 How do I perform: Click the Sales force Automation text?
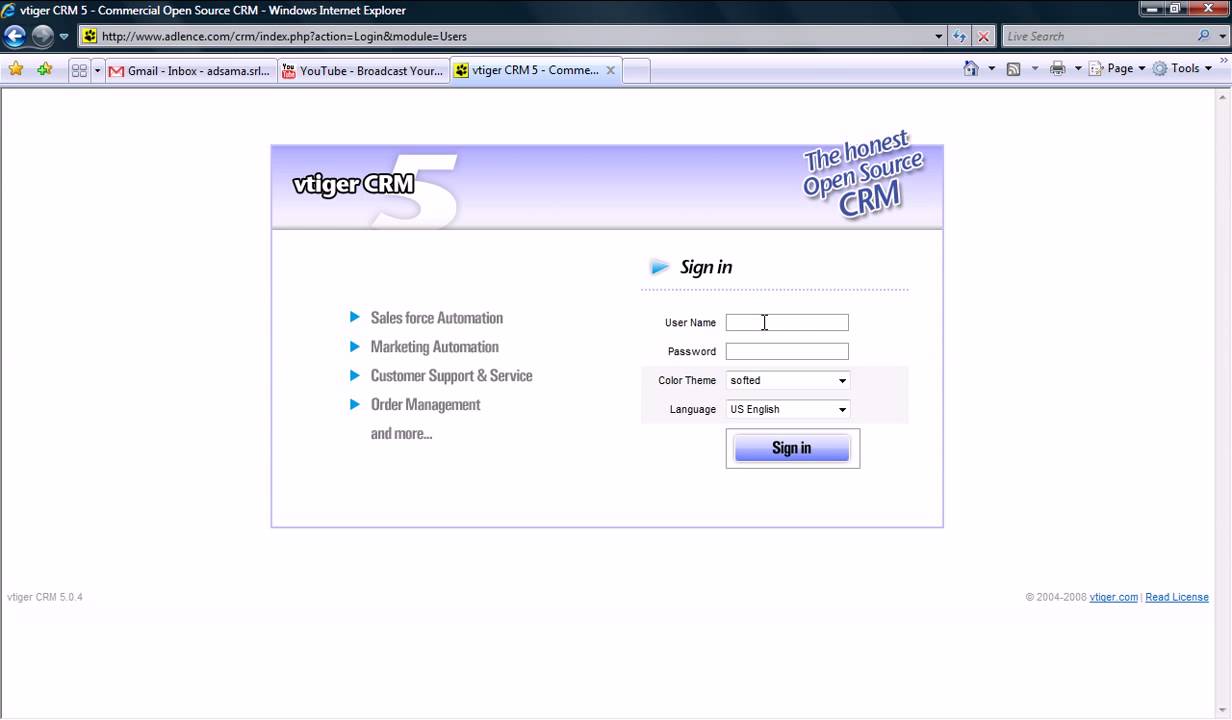[x=437, y=318]
